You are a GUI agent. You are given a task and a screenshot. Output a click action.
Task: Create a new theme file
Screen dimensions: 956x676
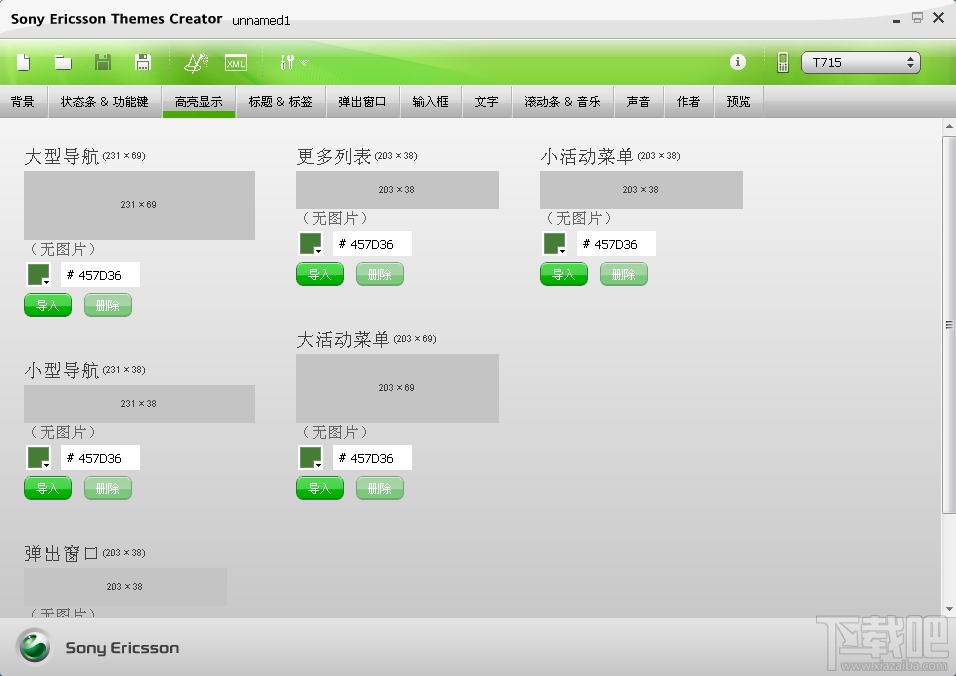[x=24, y=62]
